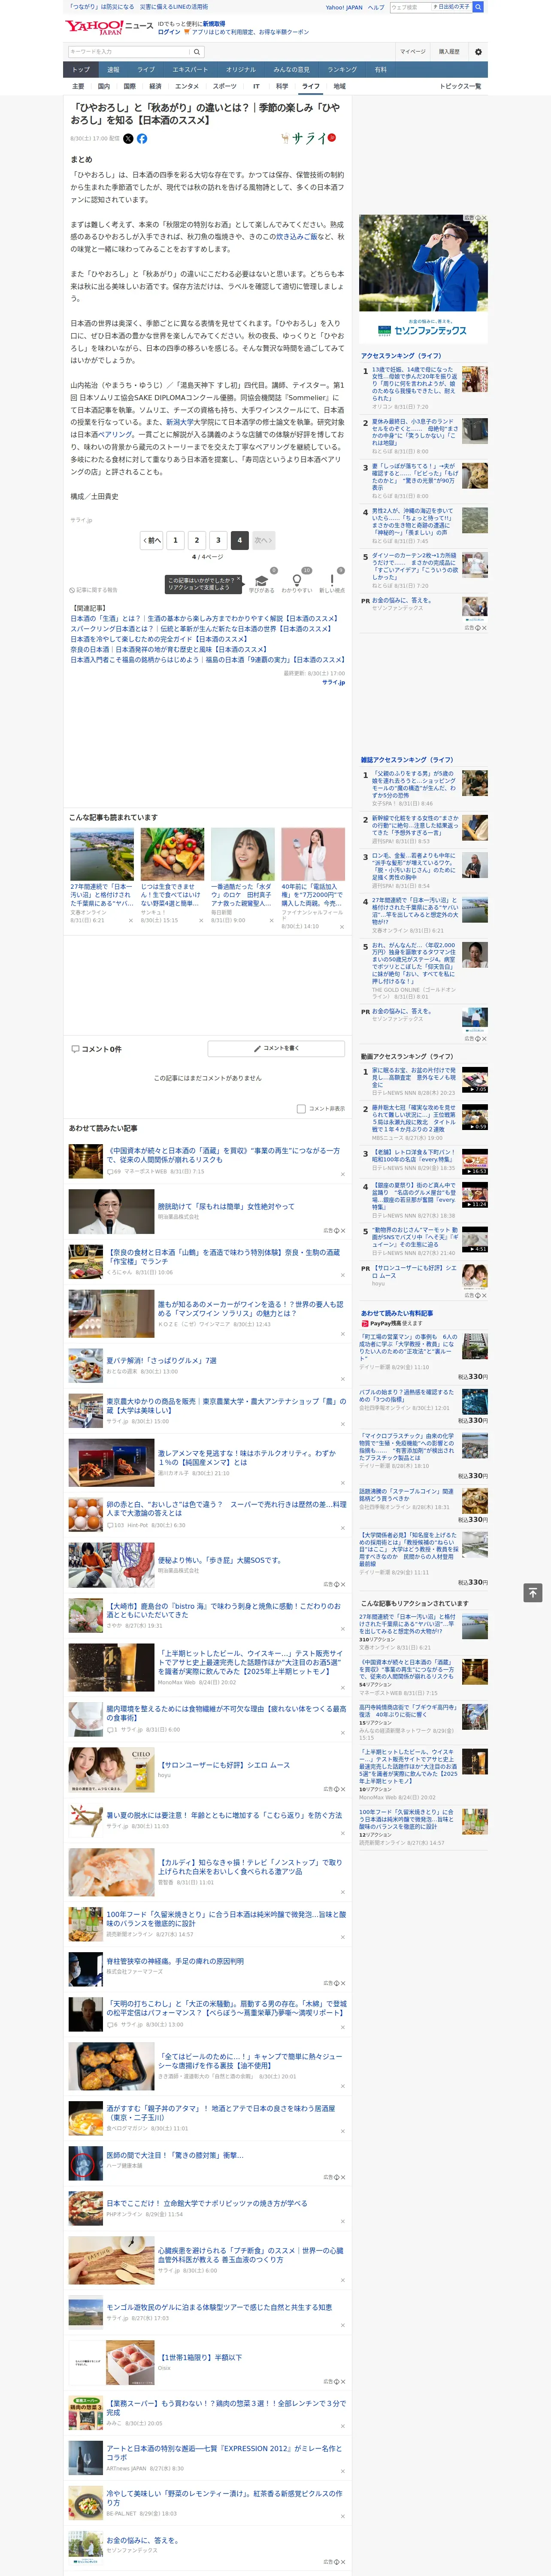Screen dimensions: 551x2576
Task: Open the ランキング navigation tab
Action: point(342,70)
